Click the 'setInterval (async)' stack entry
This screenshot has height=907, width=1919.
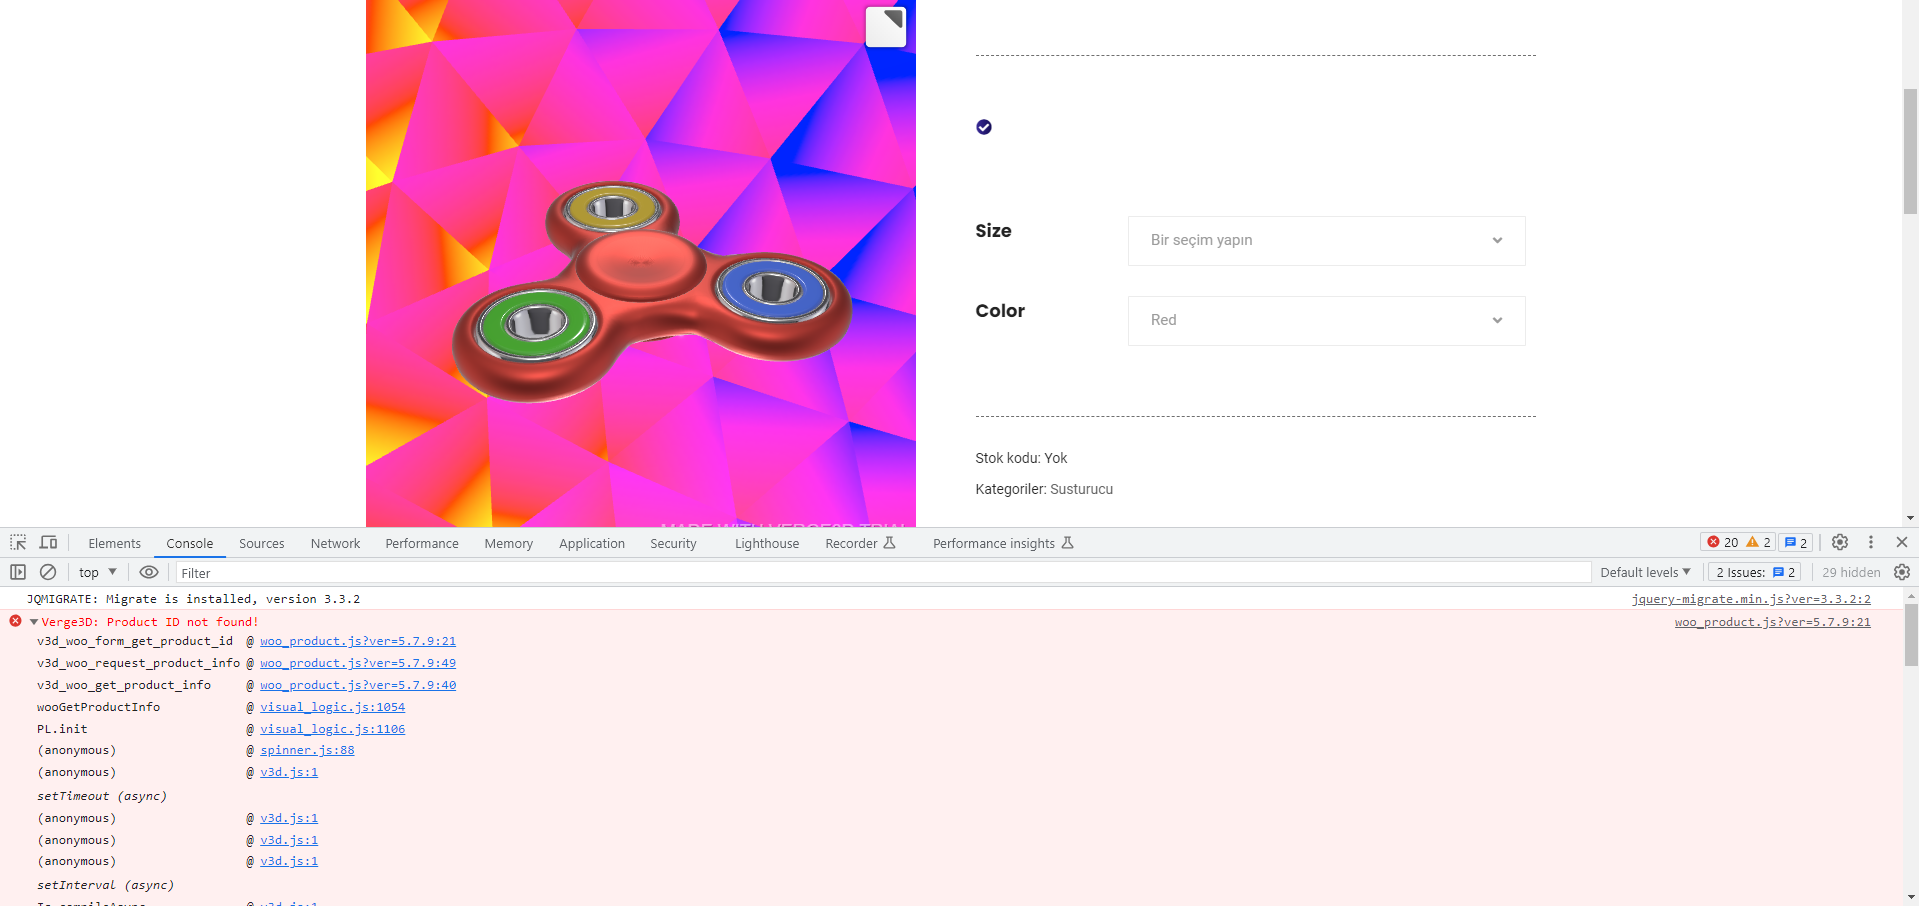tap(105, 885)
